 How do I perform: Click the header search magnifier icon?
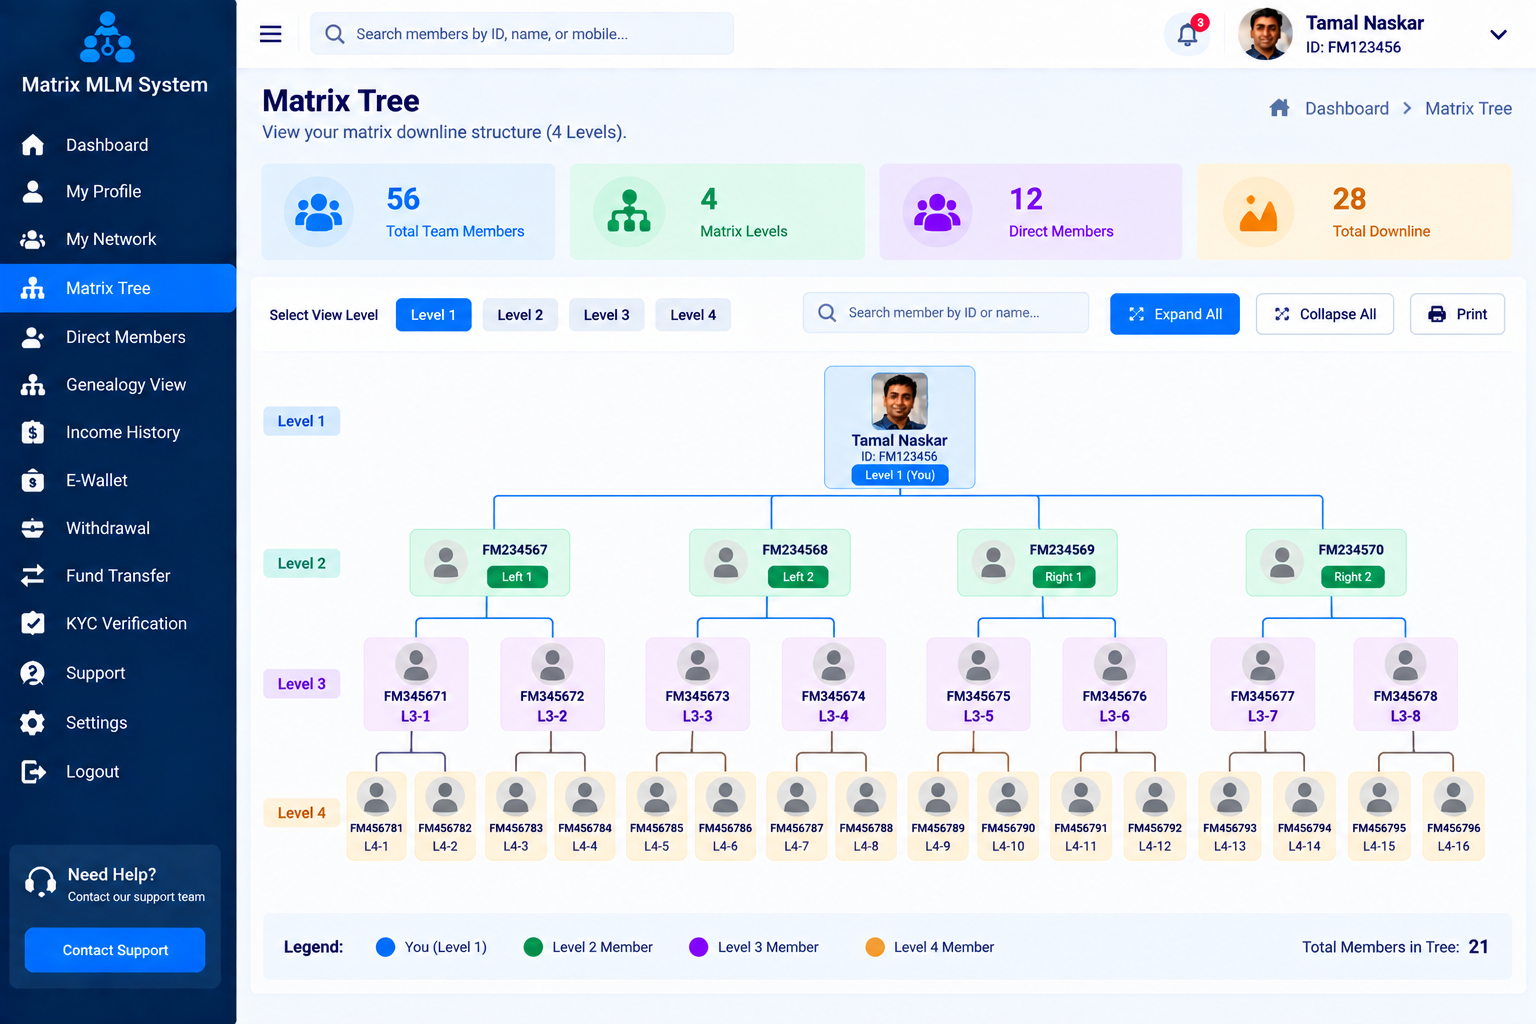pyautogui.click(x=335, y=34)
